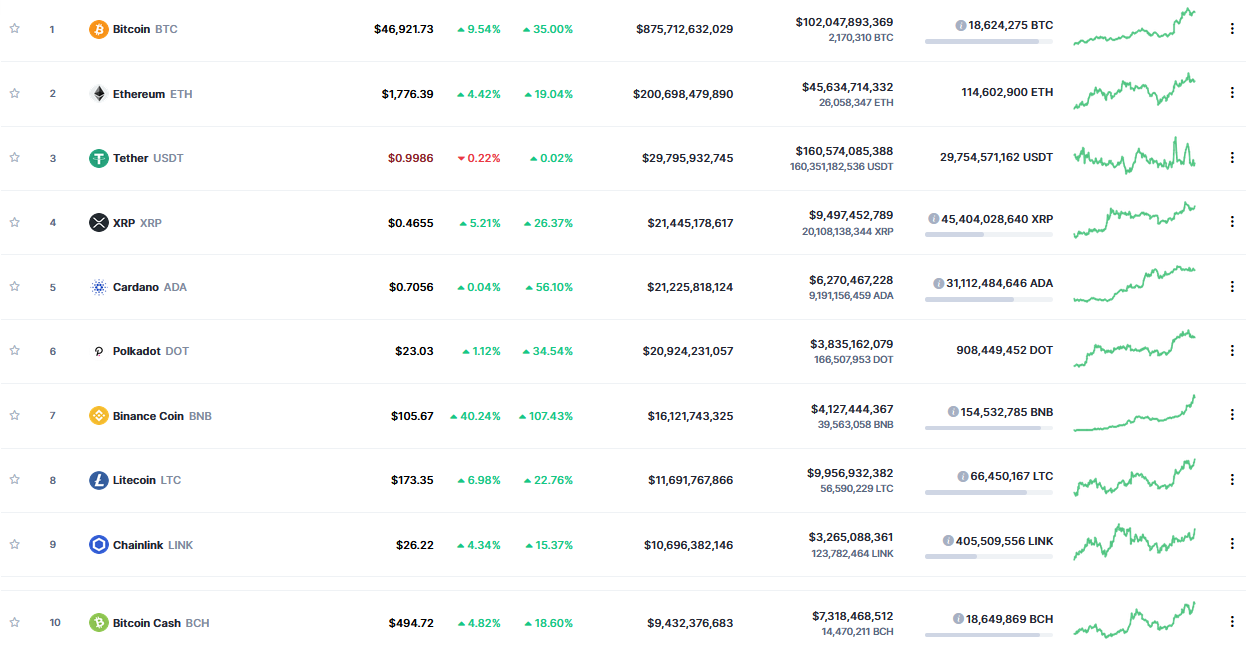Toggle the watchlist star for Polkadot

click(x=15, y=351)
